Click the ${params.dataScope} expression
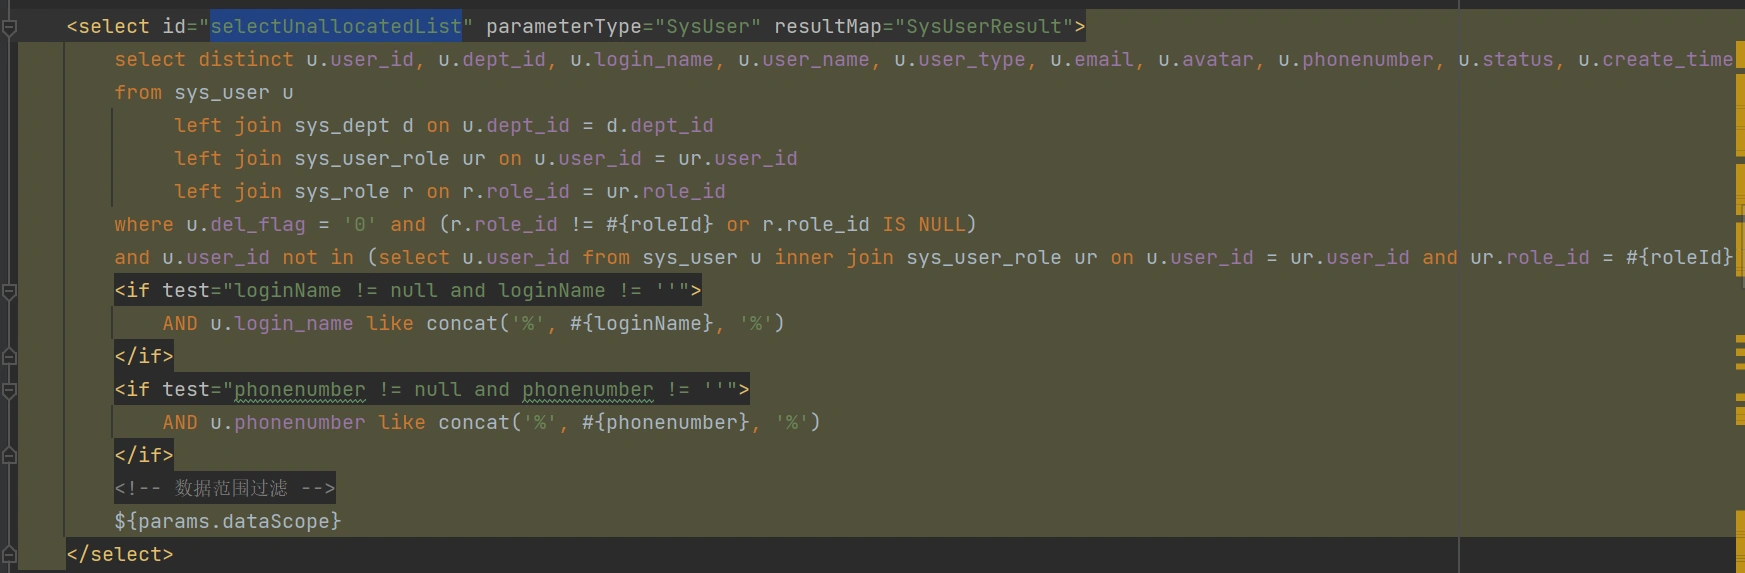This screenshot has width=1745, height=573. pos(227,521)
